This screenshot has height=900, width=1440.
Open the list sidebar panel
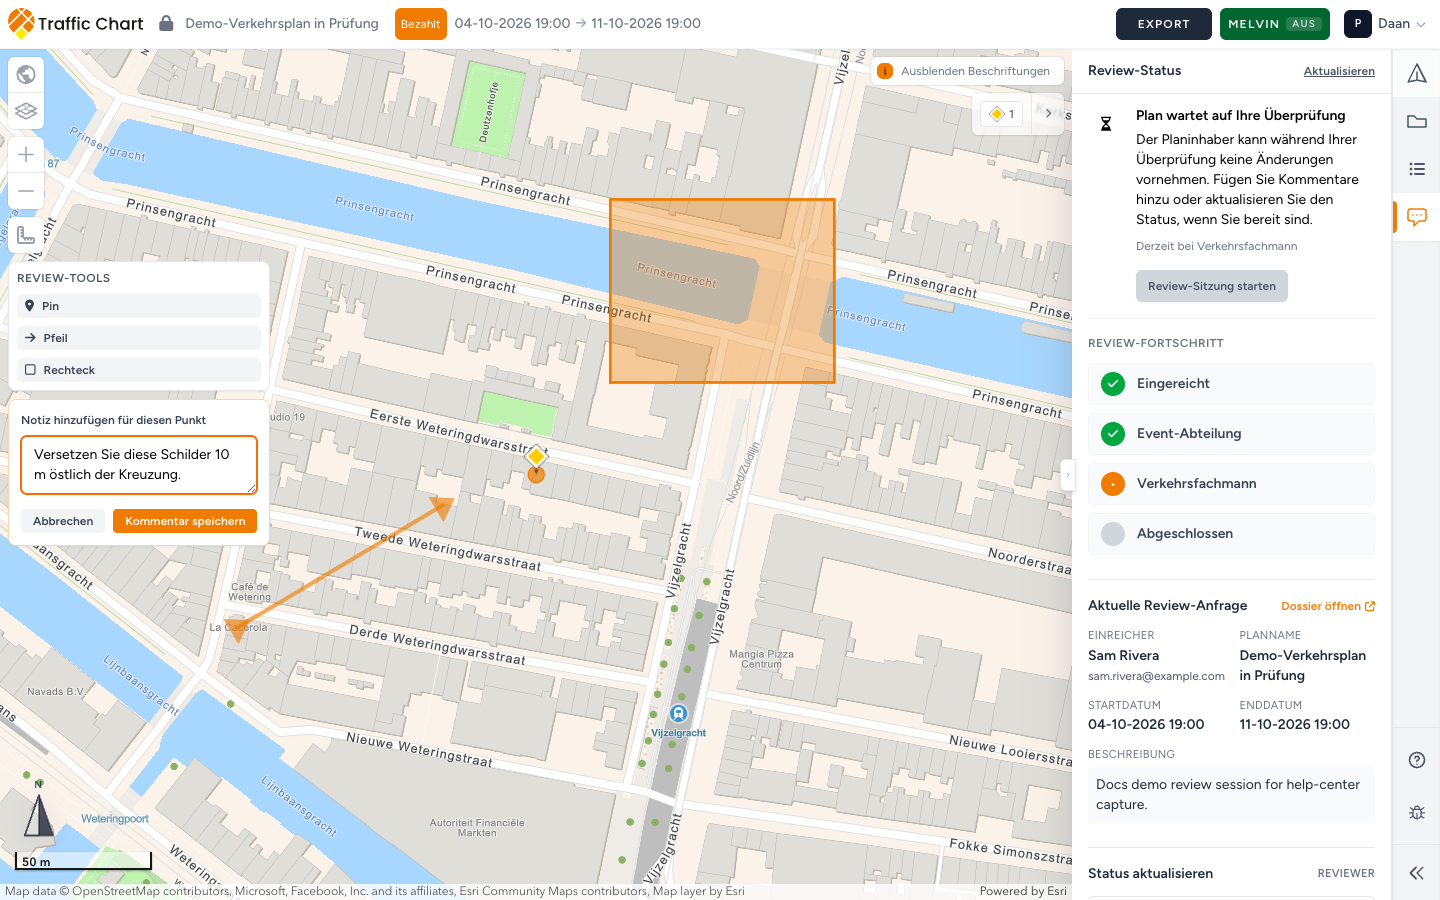[1417, 169]
